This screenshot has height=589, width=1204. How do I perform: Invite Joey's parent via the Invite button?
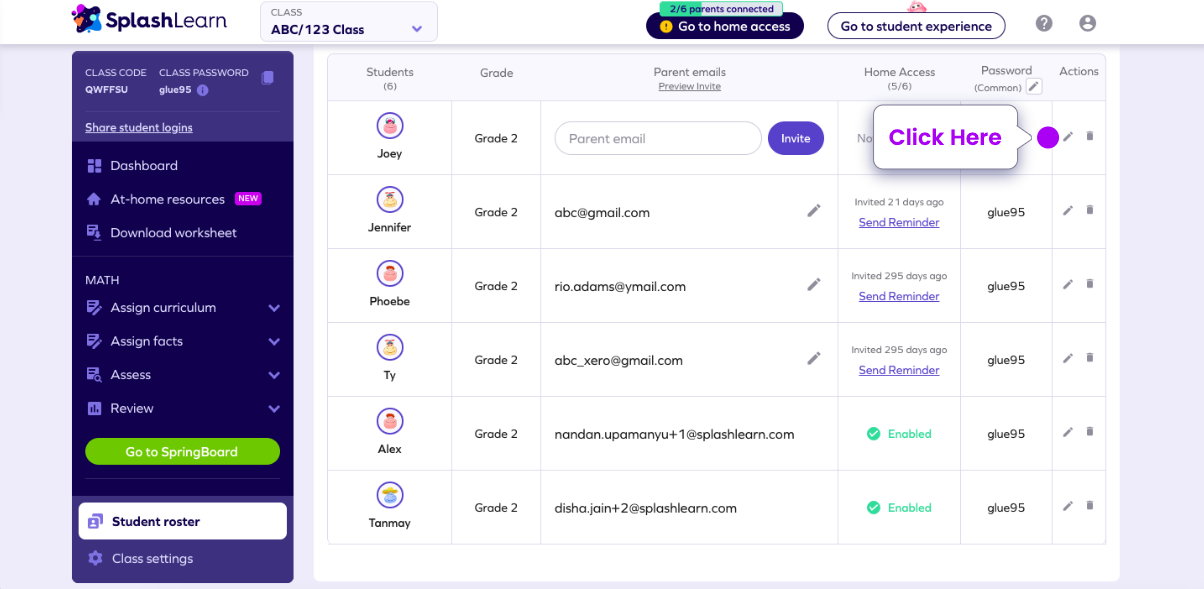pyautogui.click(x=795, y=138)
